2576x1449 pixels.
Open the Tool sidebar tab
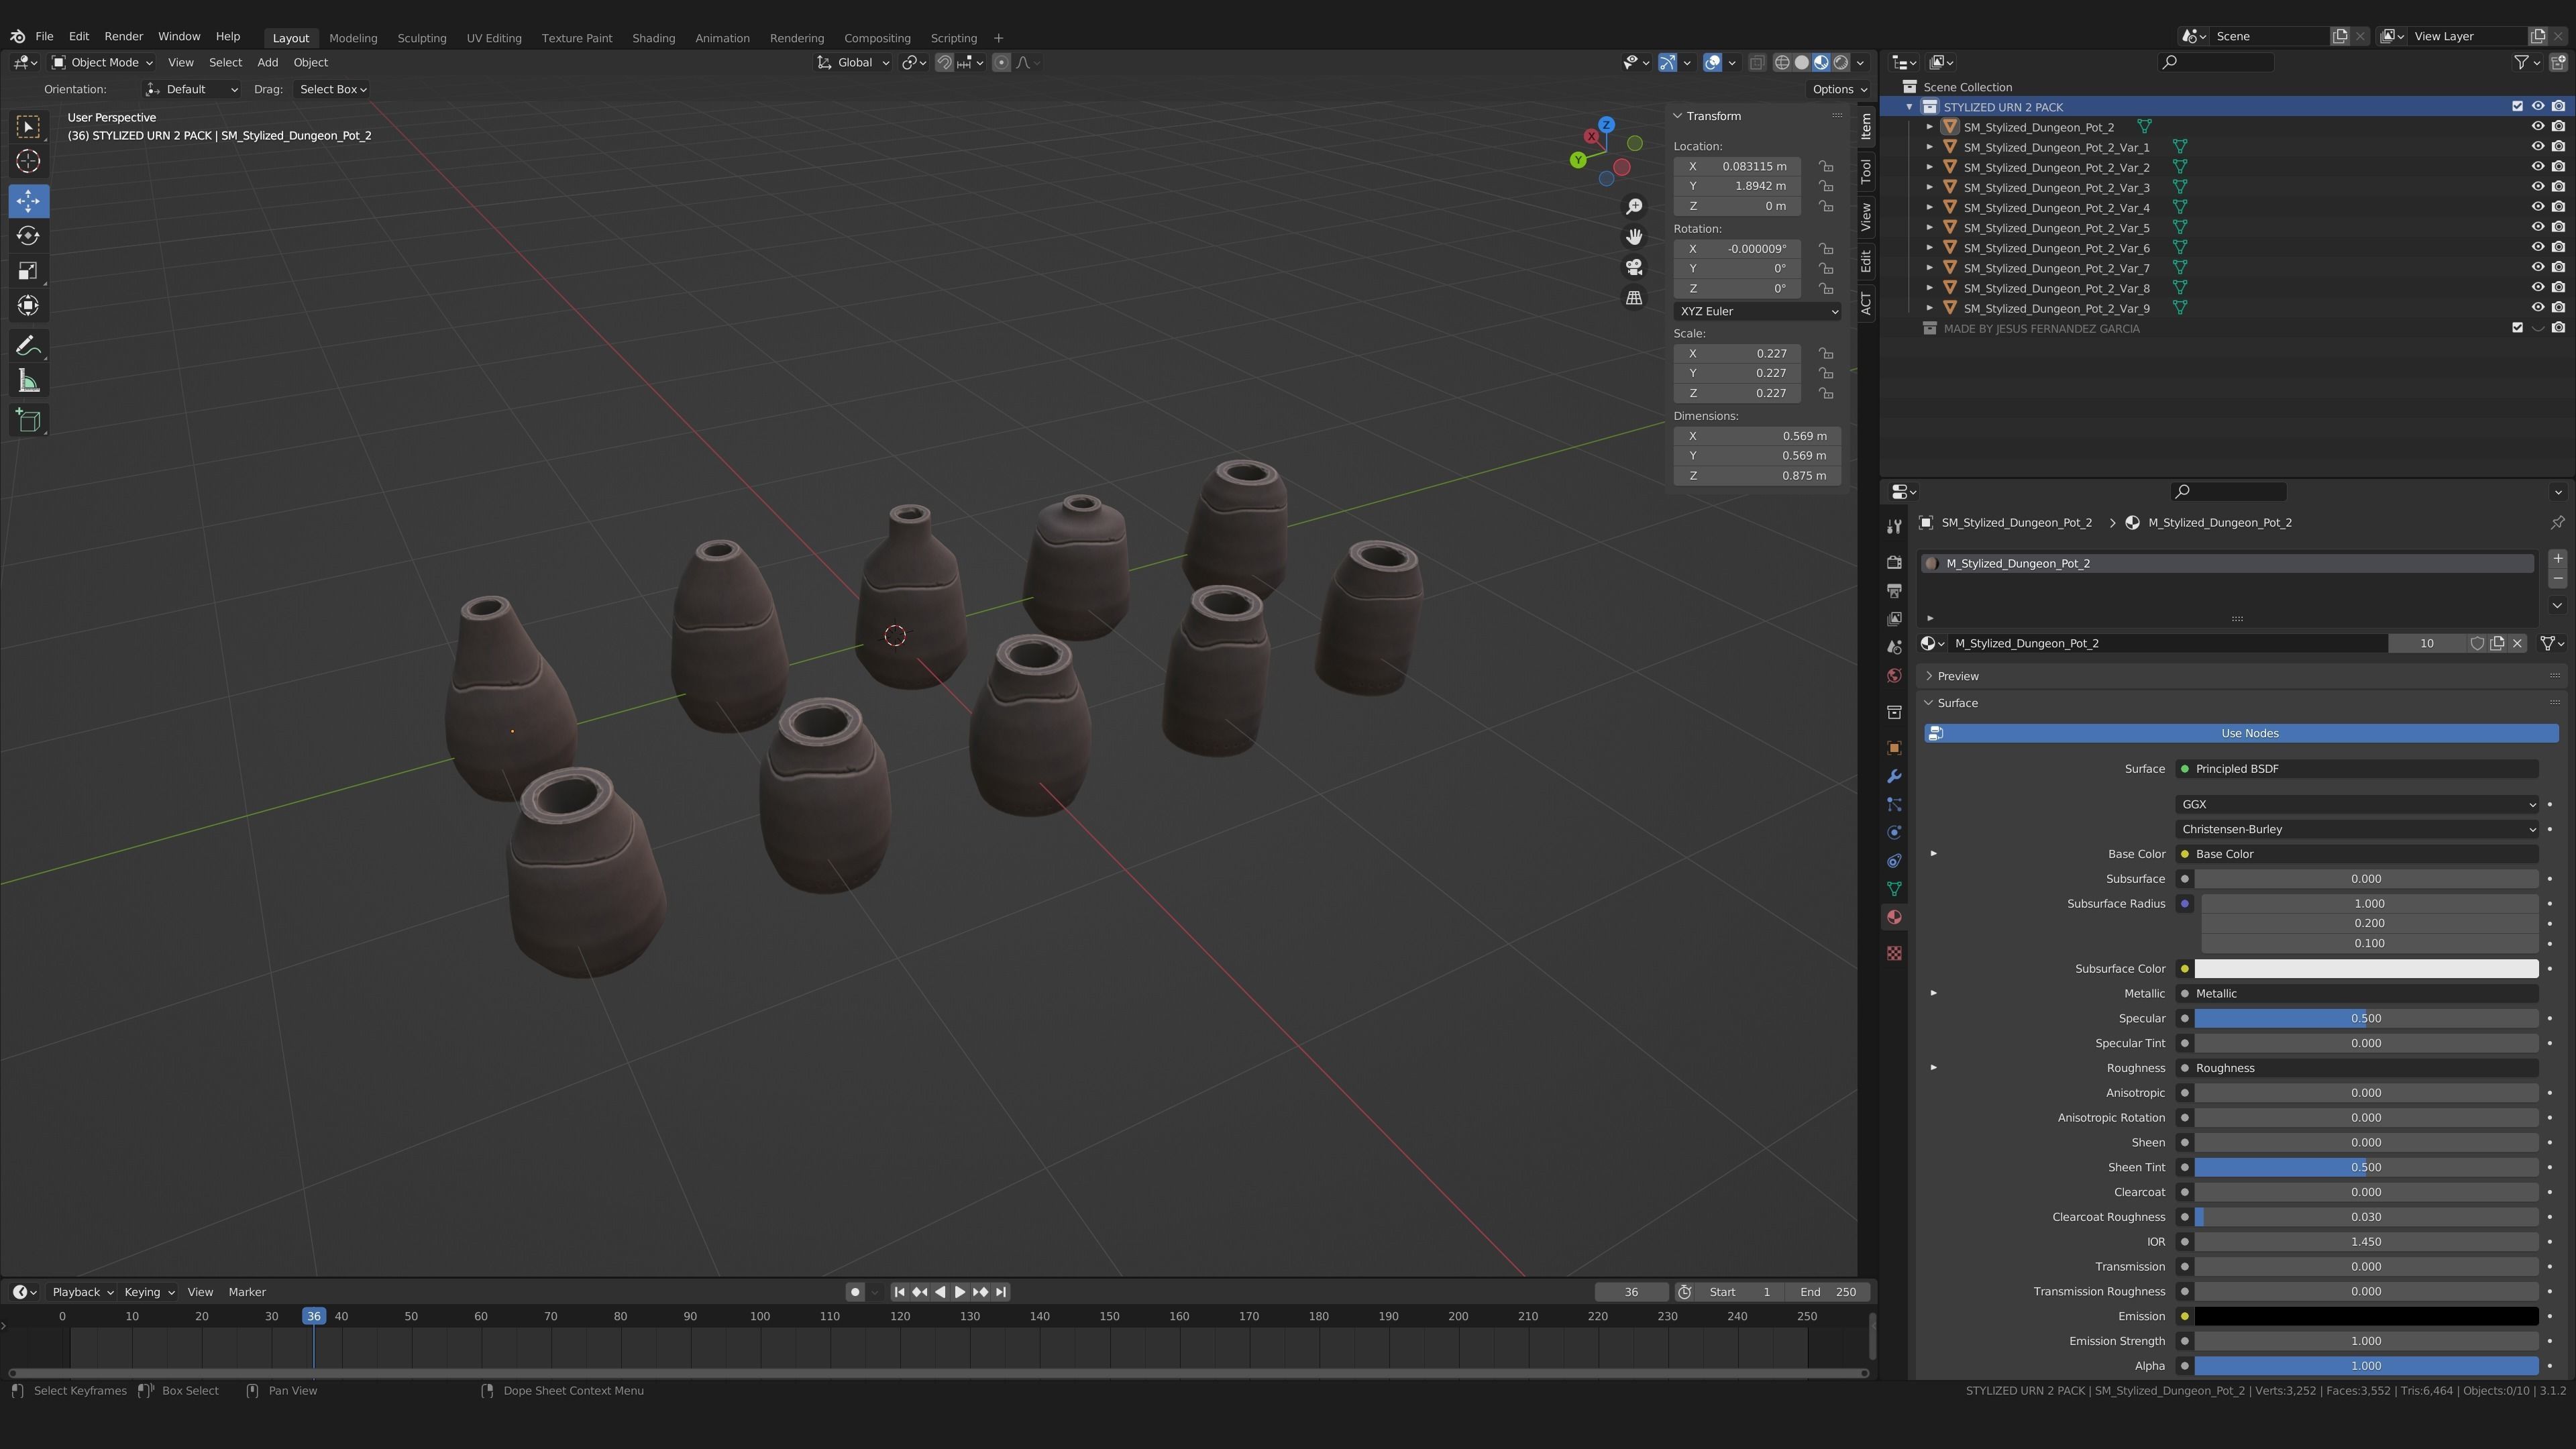(1866, 171)
